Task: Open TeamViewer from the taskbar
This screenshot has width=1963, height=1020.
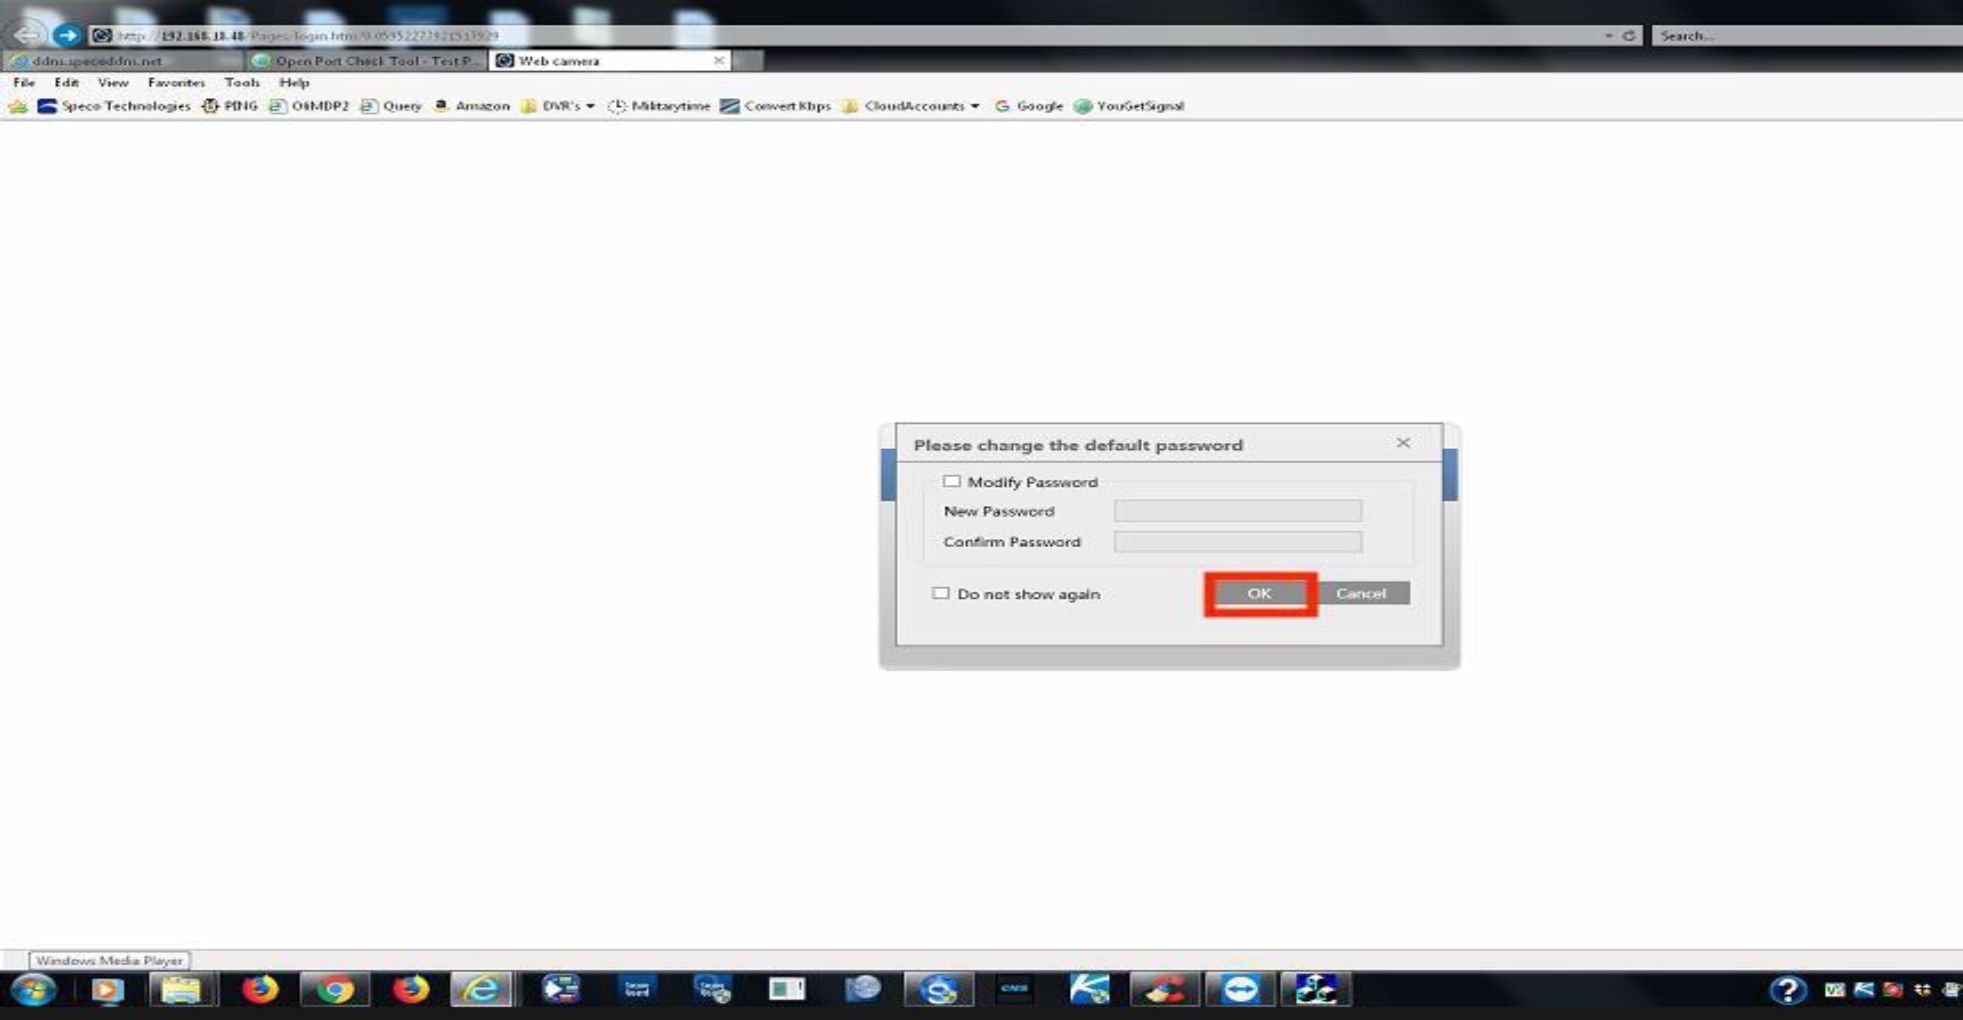Action: point(1241,990)
